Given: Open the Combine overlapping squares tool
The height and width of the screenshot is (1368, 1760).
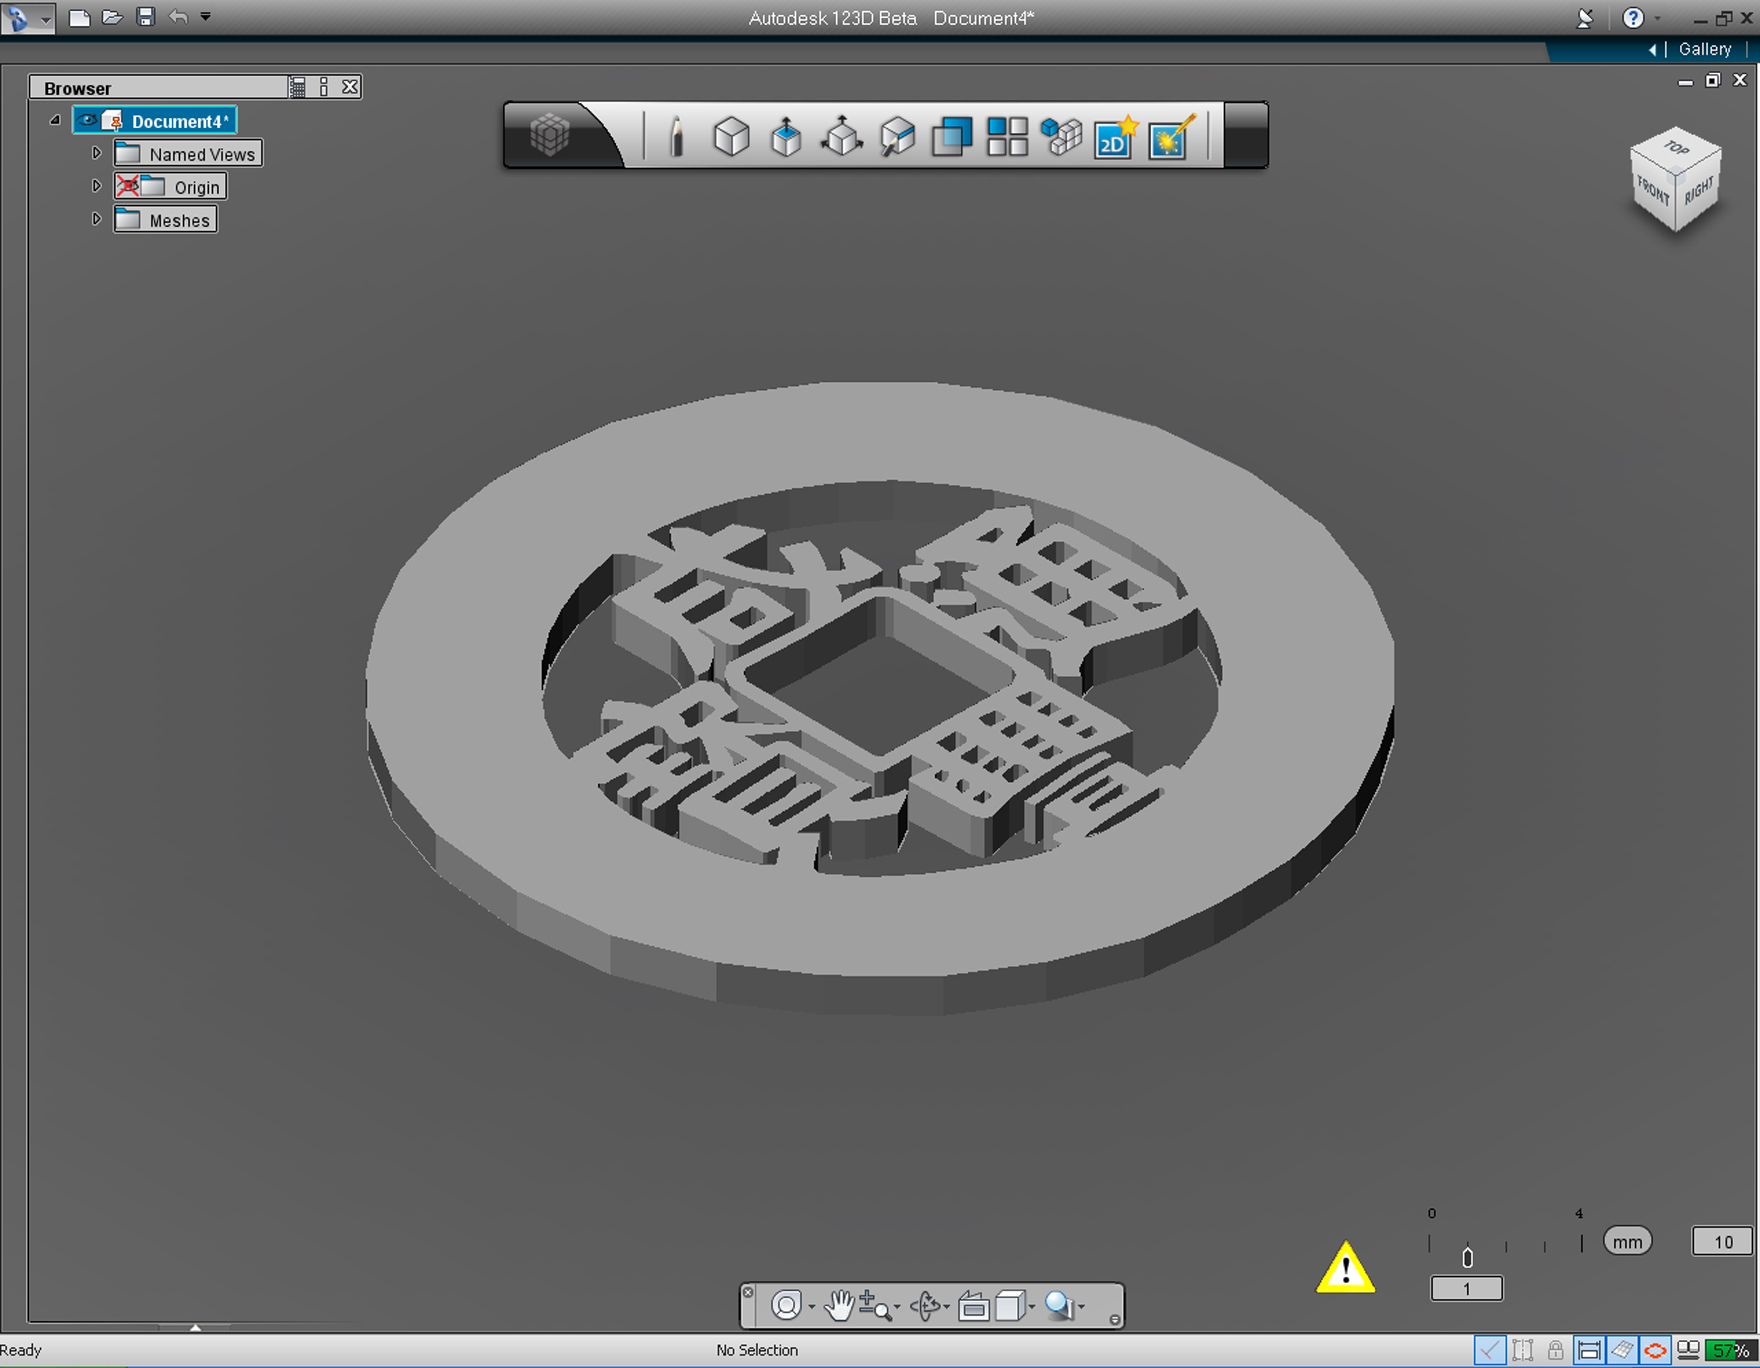Looking at the screenshot, I should (x=952, y=136).
